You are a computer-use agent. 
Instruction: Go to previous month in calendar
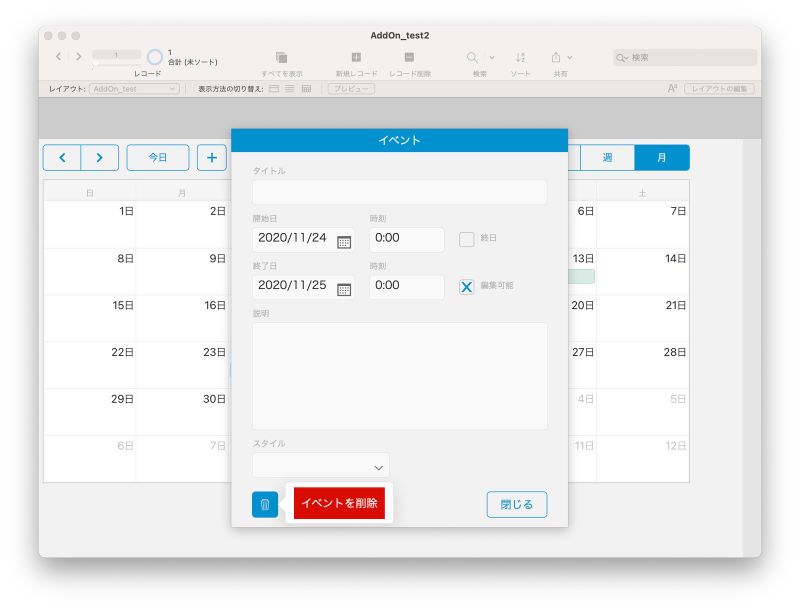[62, 158]
